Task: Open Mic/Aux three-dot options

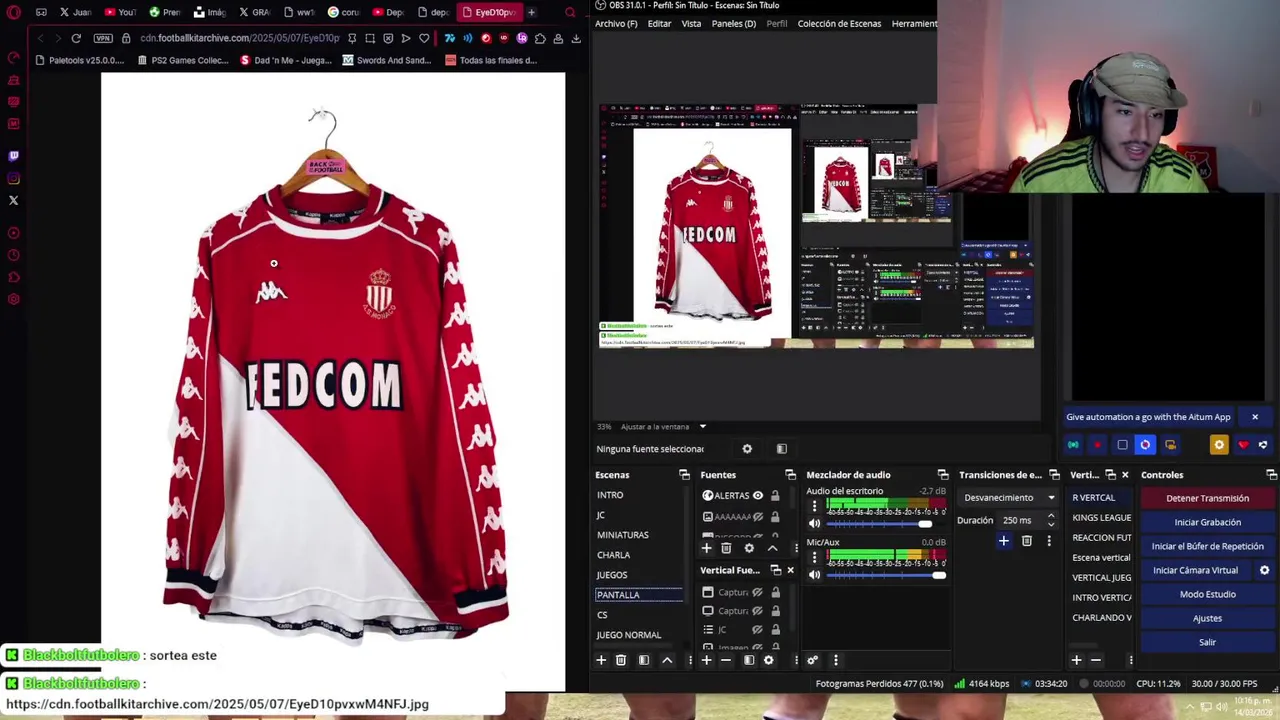Action: click(814, 557)
